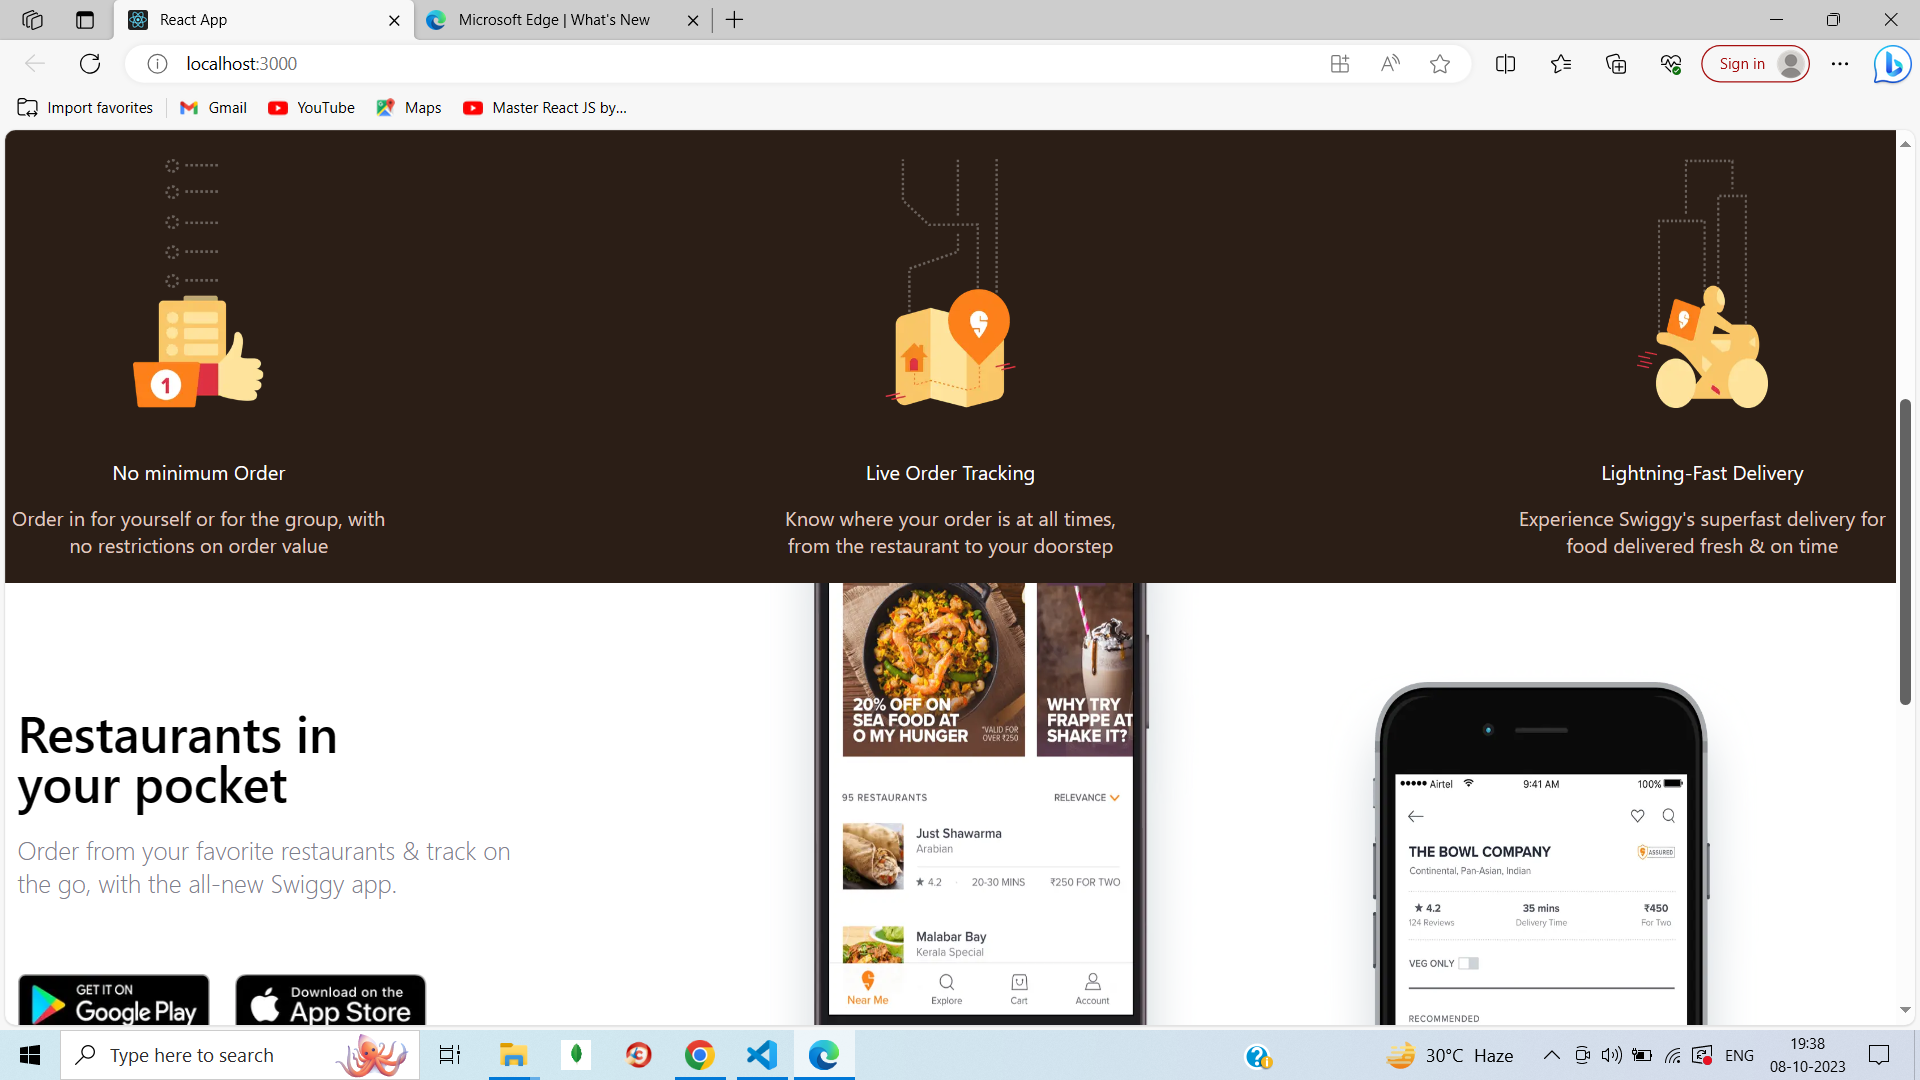The image size is (1920, 1080).
Task: Open Copilot using the Bing icon
Action: click(1891, 63)
